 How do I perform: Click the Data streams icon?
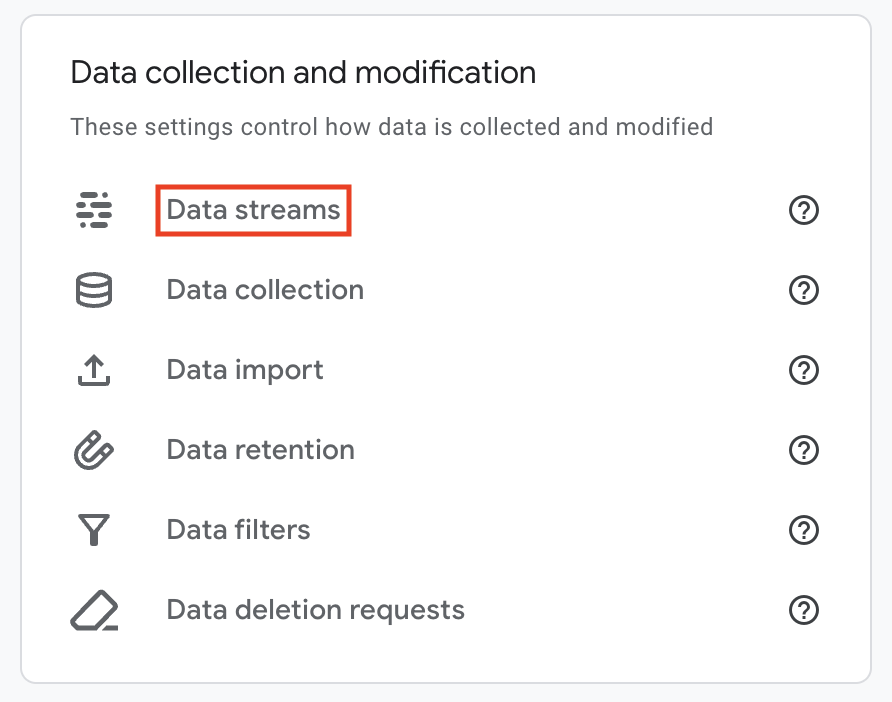[x=93, y=210]
